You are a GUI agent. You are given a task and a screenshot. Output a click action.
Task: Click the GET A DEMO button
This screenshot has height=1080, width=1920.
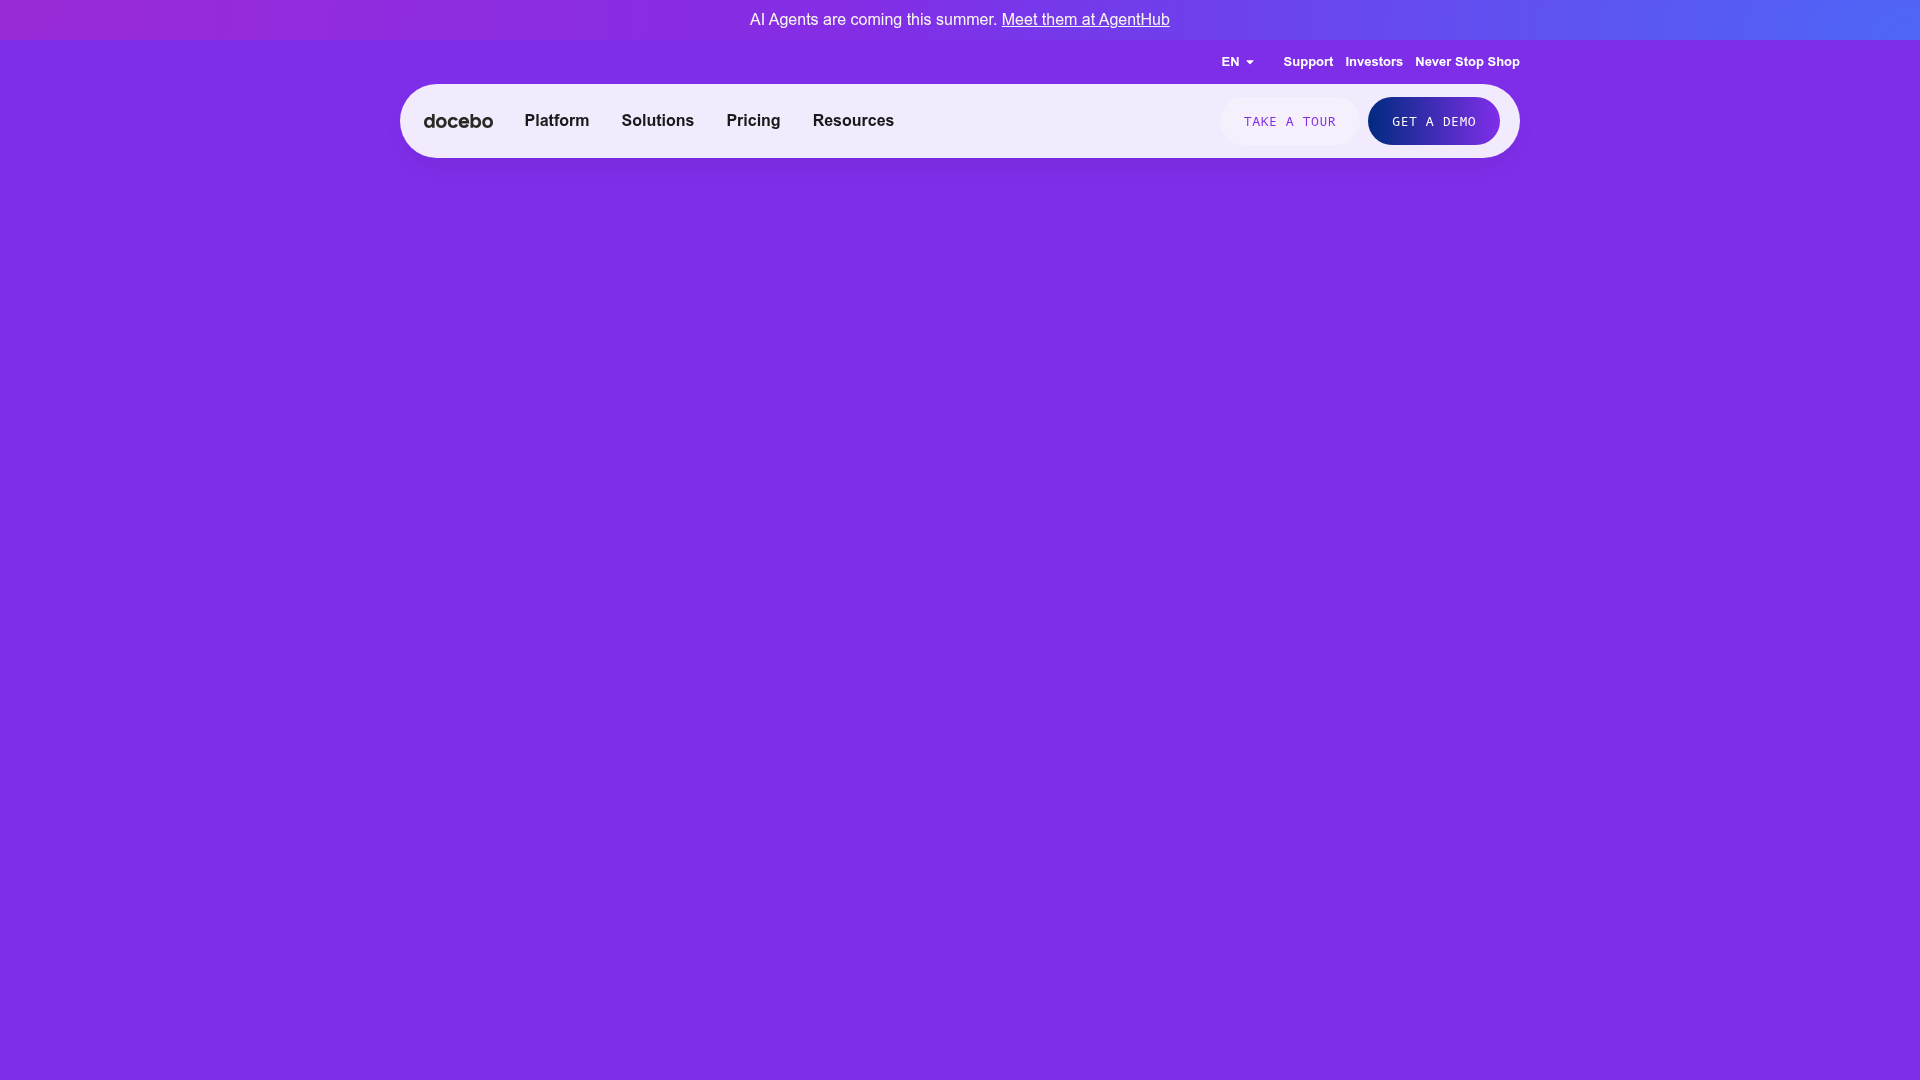point(1433,121)
